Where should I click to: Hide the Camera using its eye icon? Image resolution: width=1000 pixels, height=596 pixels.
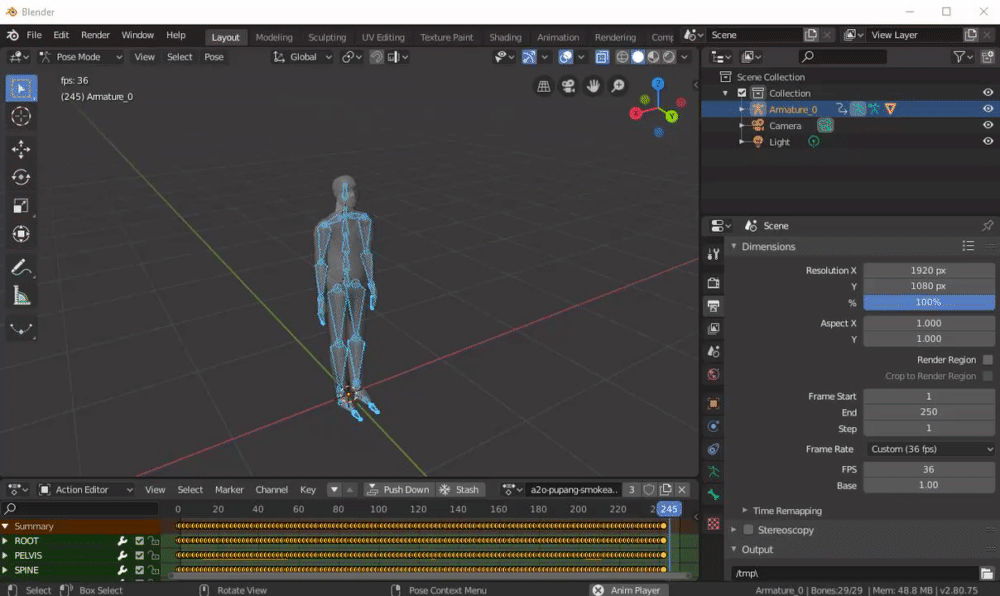click(x=989, y=125)
